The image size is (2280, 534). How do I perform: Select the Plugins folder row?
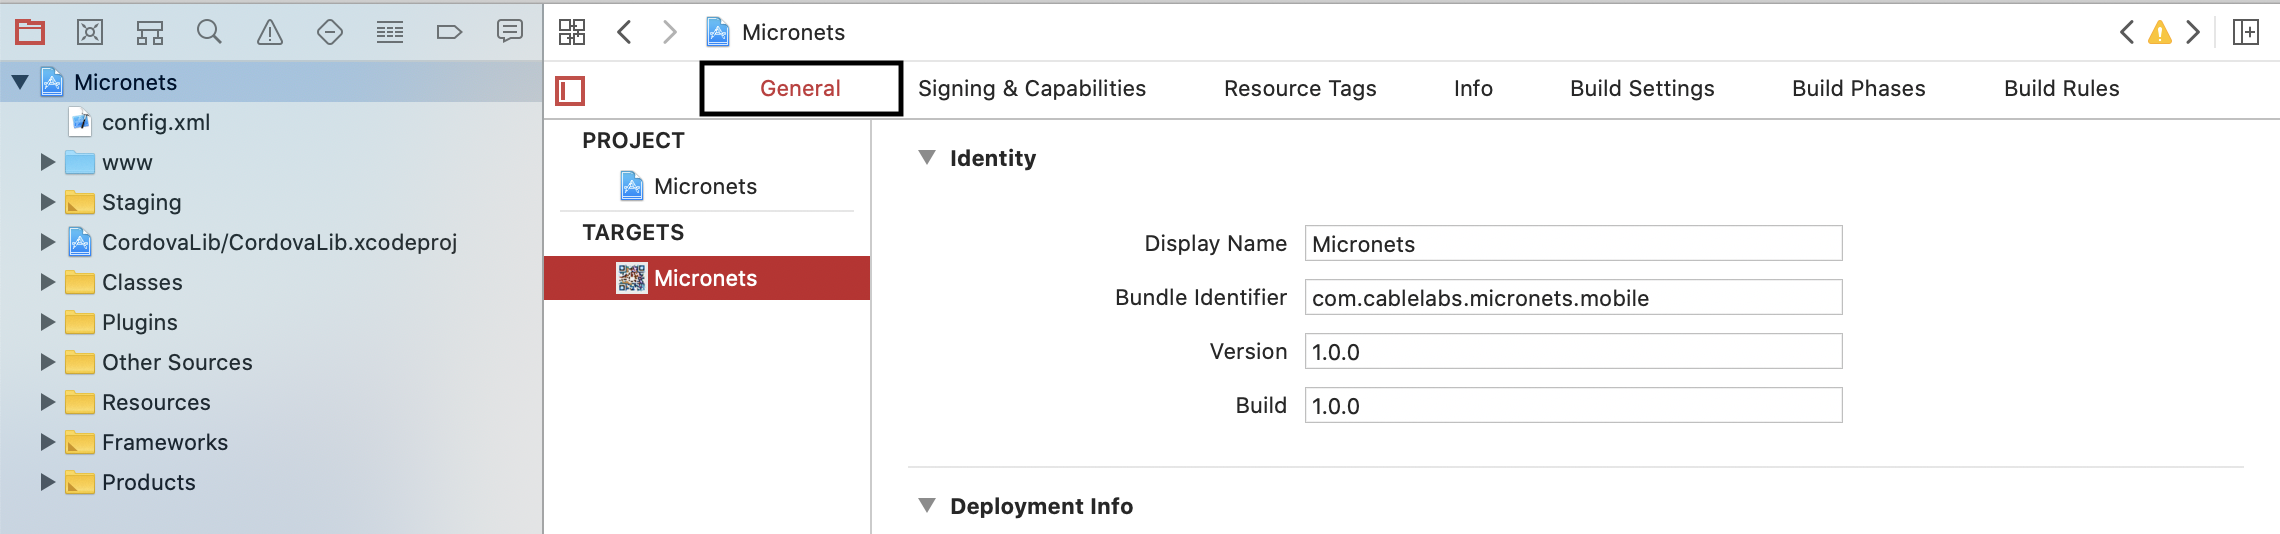point(271,322)
